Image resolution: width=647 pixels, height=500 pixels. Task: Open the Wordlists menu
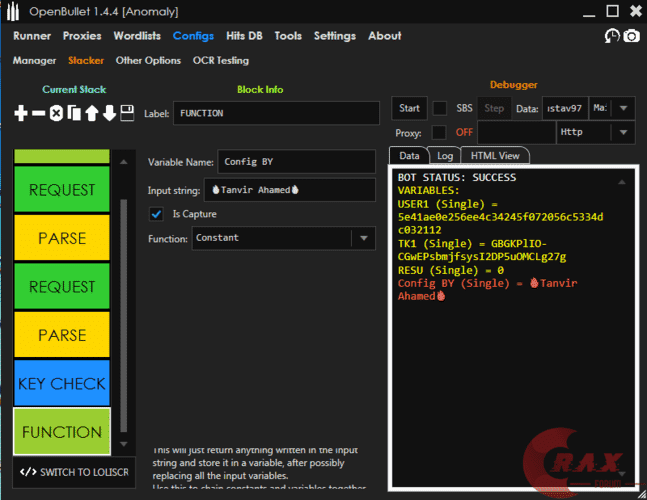tap(137, 36)
